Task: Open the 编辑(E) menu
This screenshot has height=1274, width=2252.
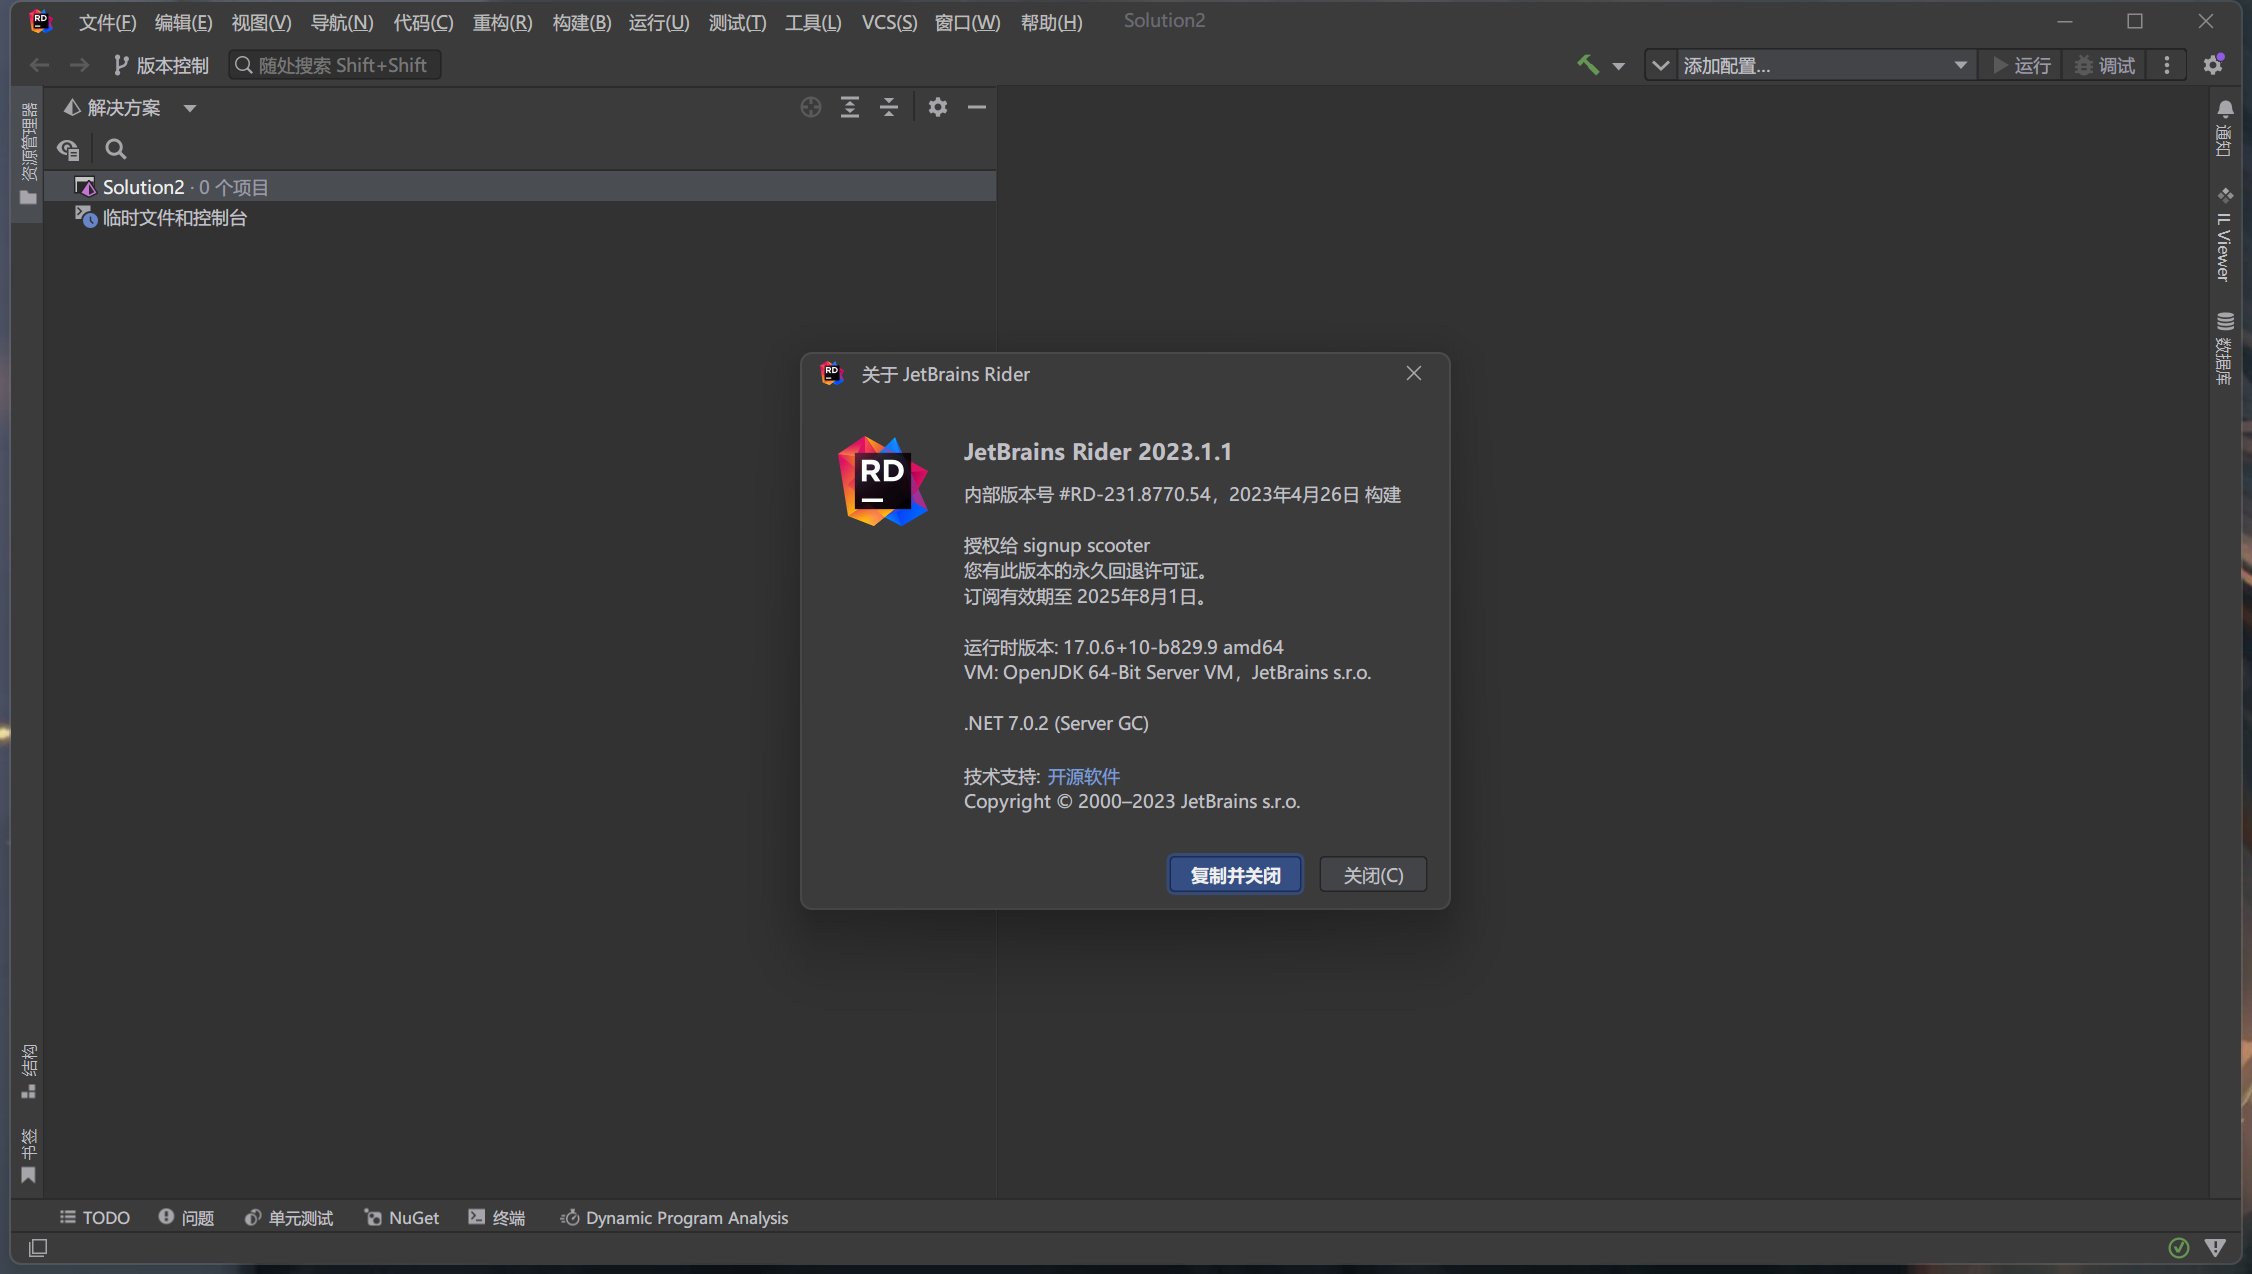Action: click(x=183, y=22)
